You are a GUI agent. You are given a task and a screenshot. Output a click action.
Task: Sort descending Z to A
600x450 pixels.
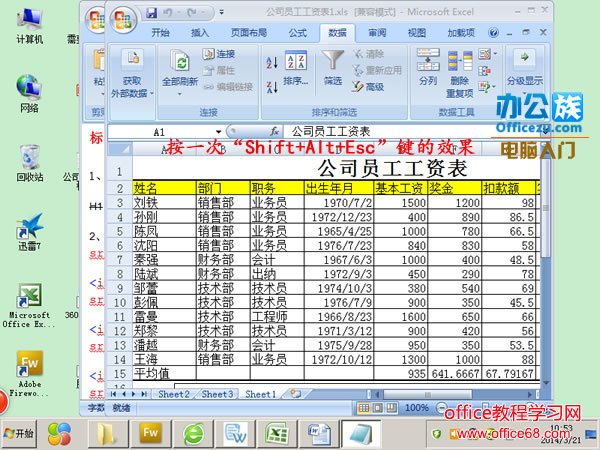point(272,87)
